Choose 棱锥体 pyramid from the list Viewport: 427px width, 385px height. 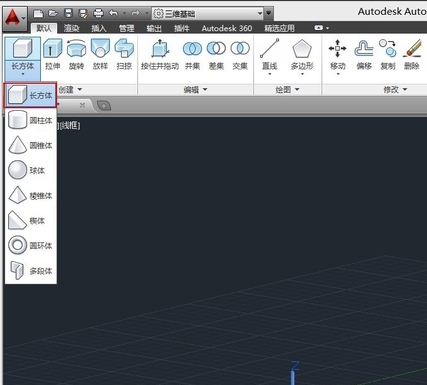coord(30,195)
